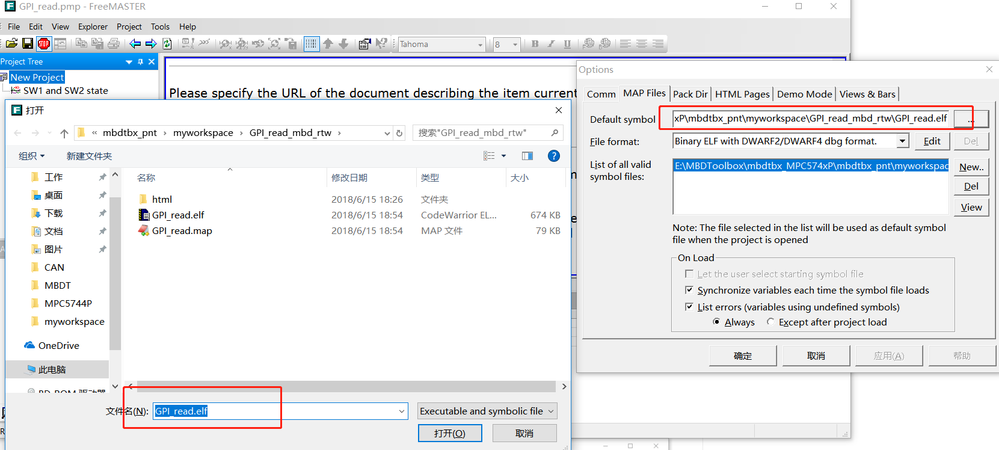
Task: Click the align left toolbar icon
Action: (626, 44)
